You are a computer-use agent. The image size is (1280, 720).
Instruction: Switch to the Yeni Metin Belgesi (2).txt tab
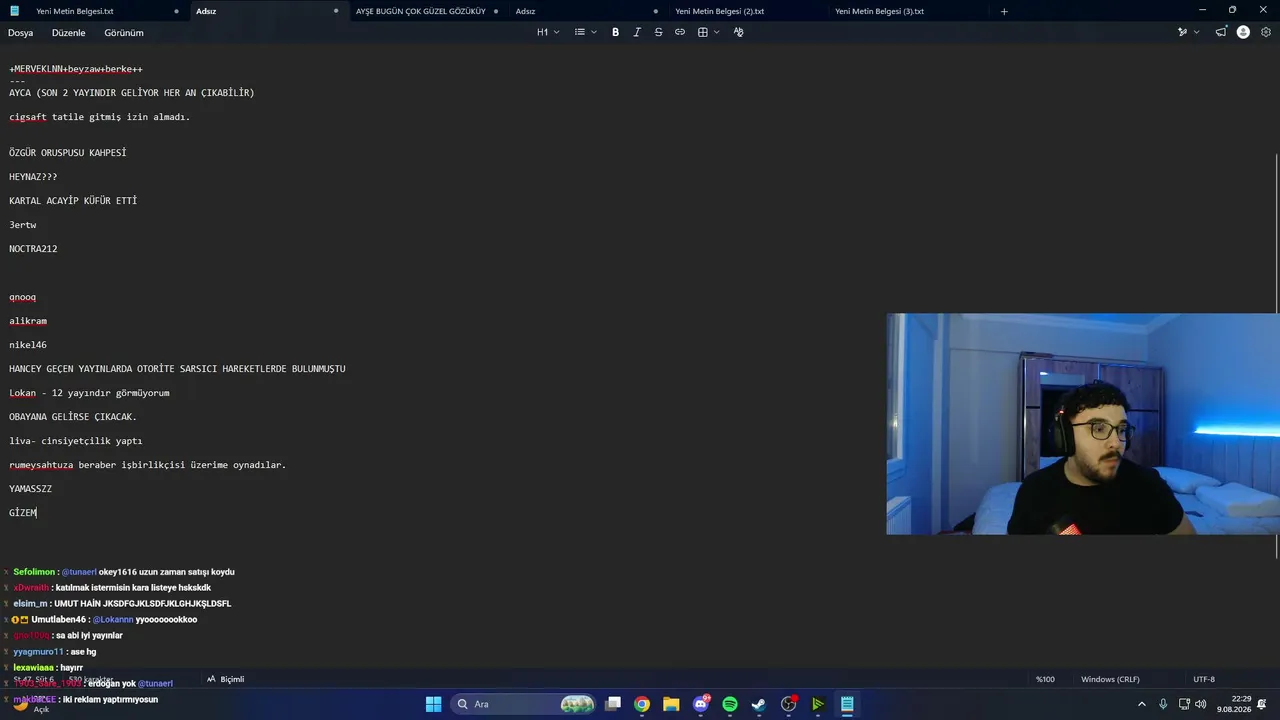(746, 11)
